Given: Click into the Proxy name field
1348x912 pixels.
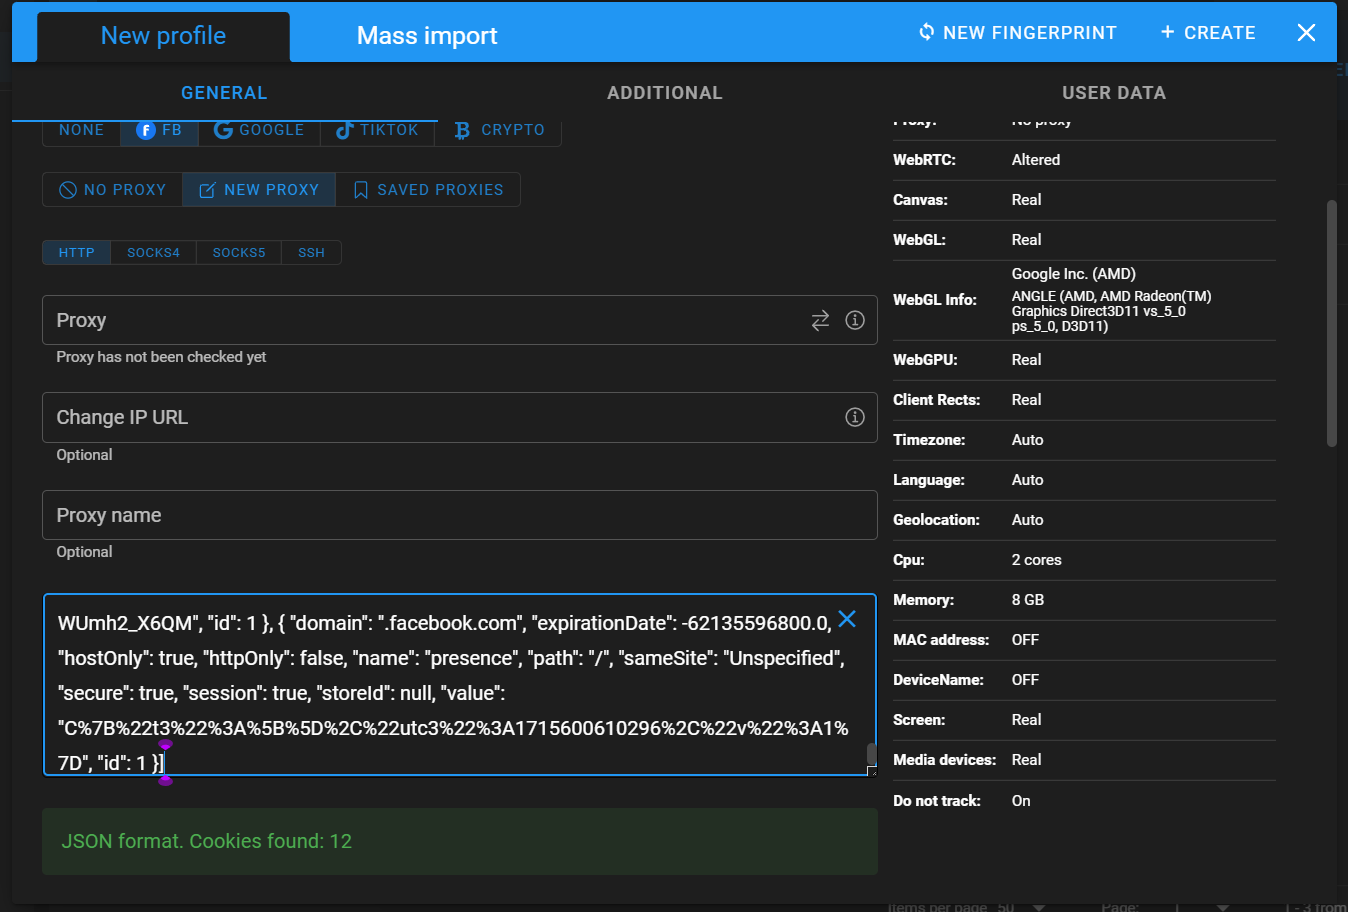Looking at the screenshot, I should pyautogui.click(x=460, y=515).
